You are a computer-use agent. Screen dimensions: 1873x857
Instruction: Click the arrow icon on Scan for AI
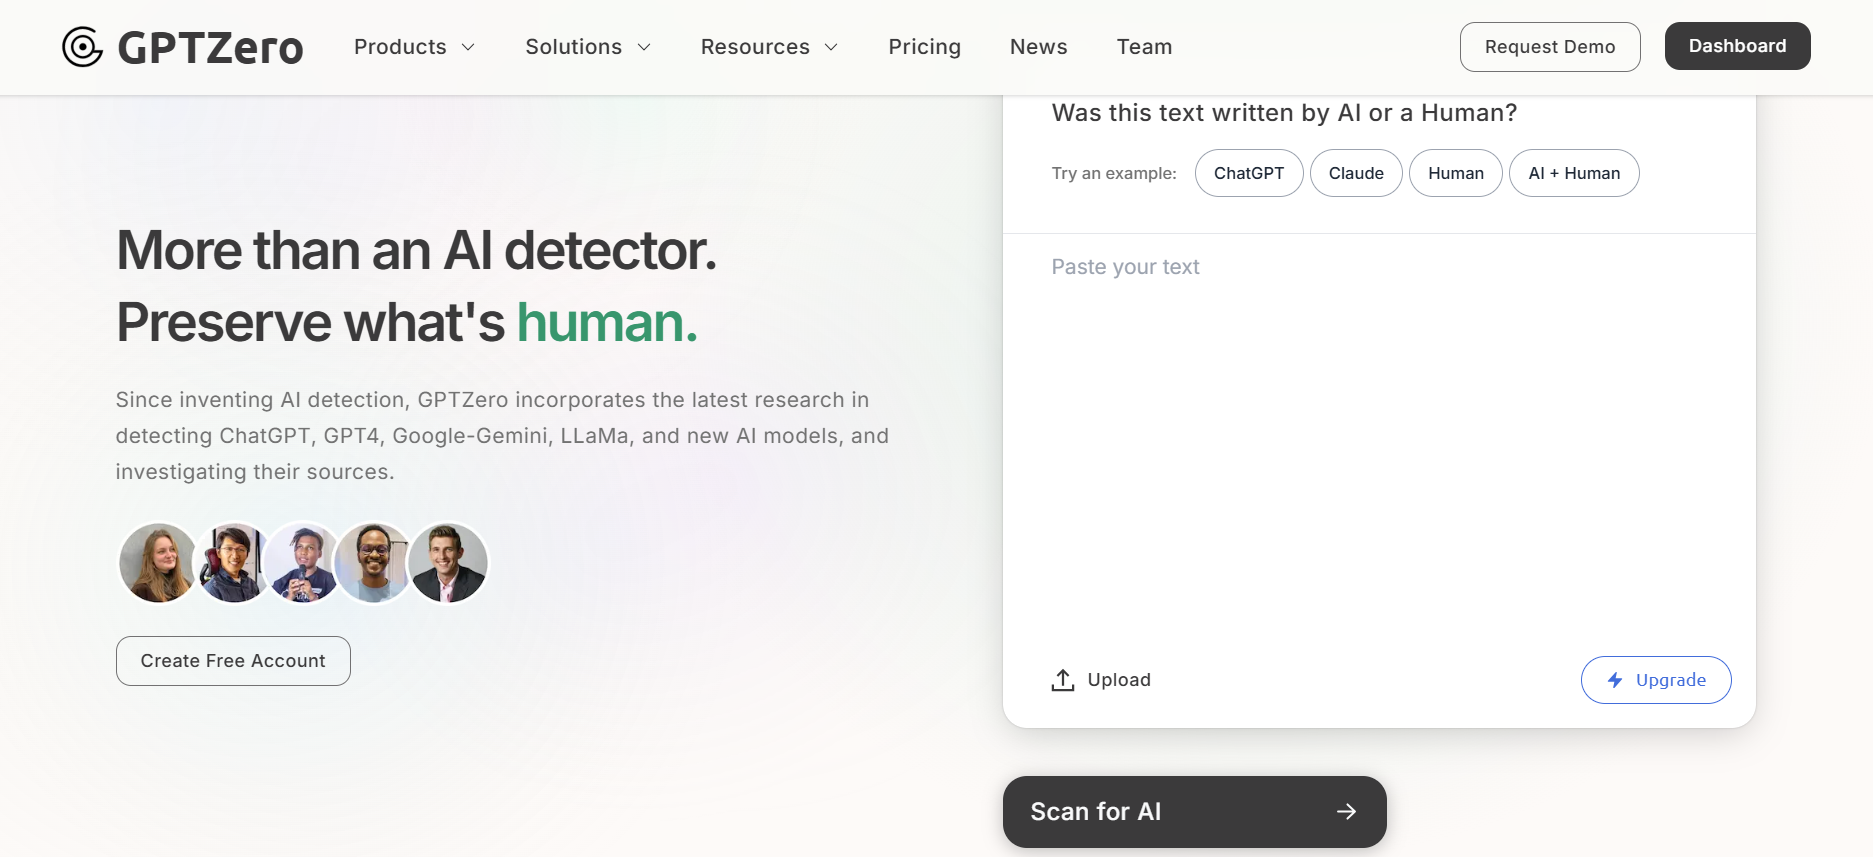click(1347, 812)
